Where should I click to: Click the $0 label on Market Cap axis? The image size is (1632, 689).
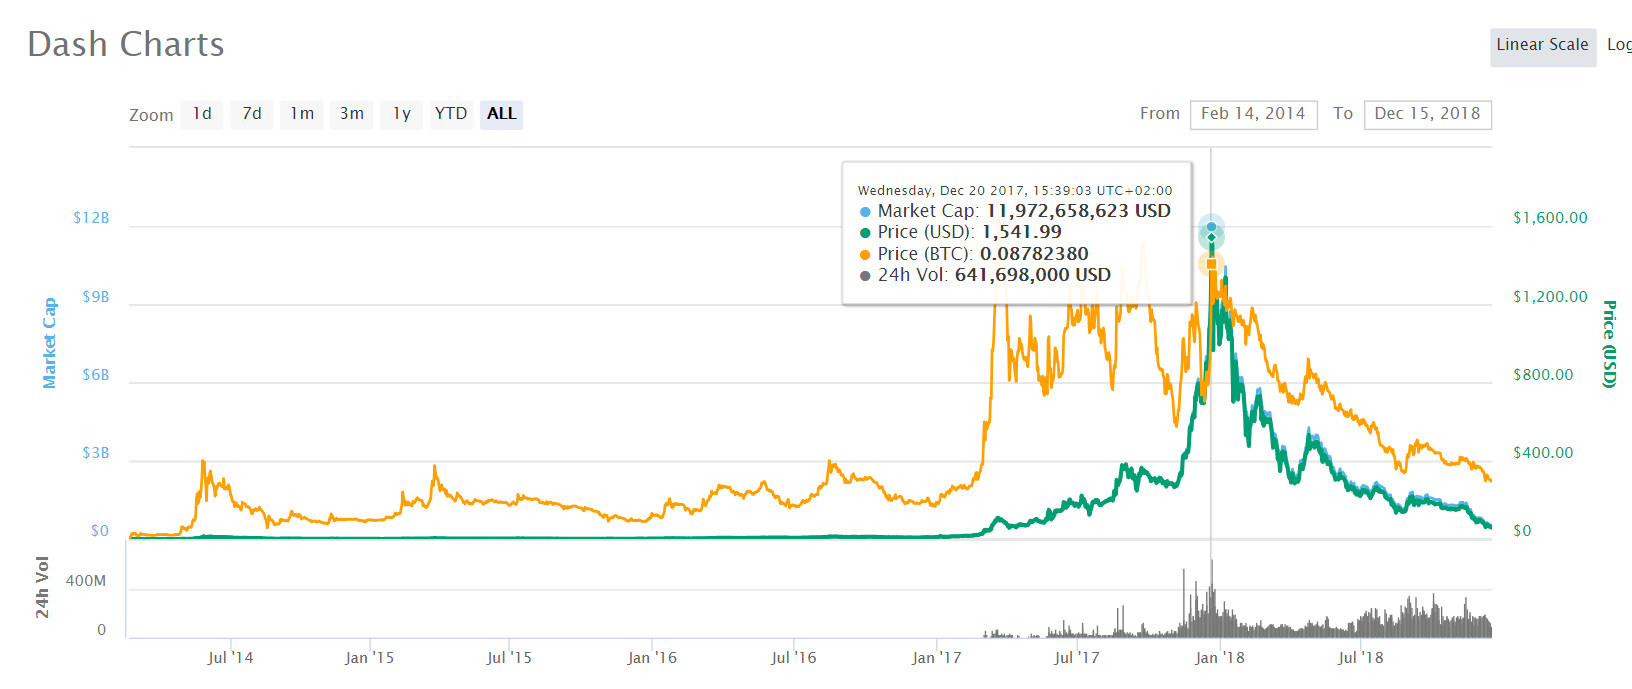coord(100,531)
